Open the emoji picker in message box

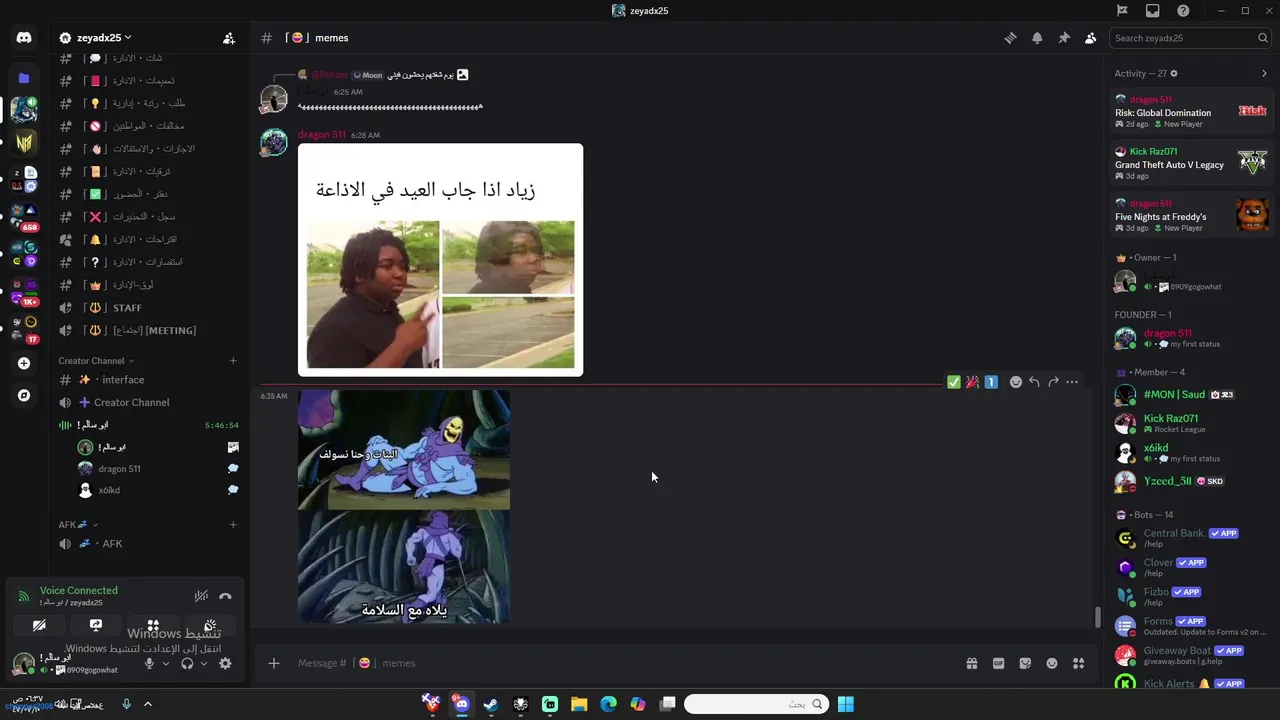pyautogui.click(x=1052, y=663)
